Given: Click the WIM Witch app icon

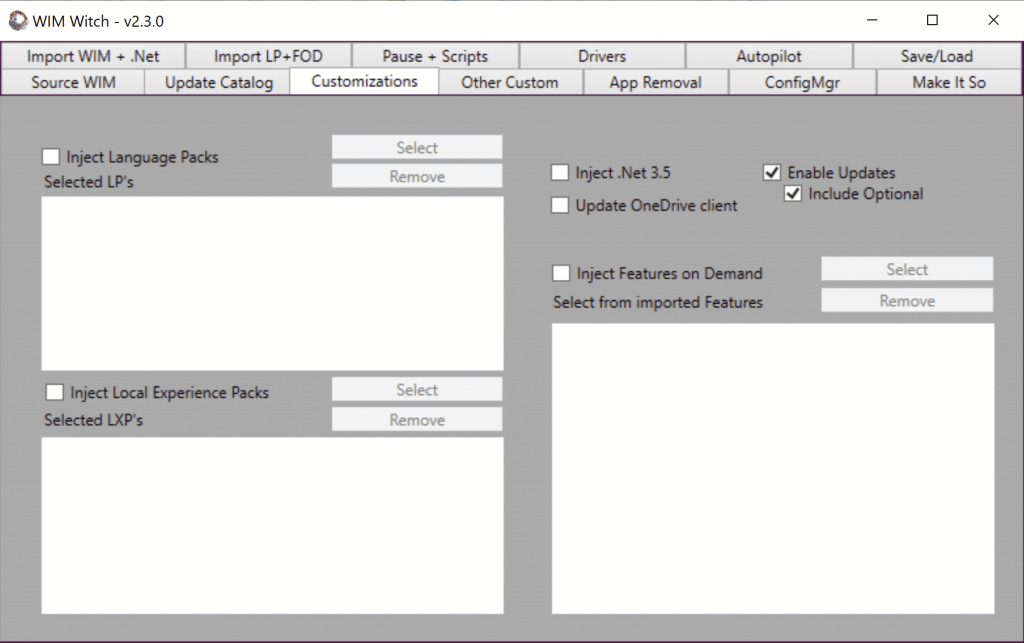Looking at the screenshot, I should (x=18, y=21).
